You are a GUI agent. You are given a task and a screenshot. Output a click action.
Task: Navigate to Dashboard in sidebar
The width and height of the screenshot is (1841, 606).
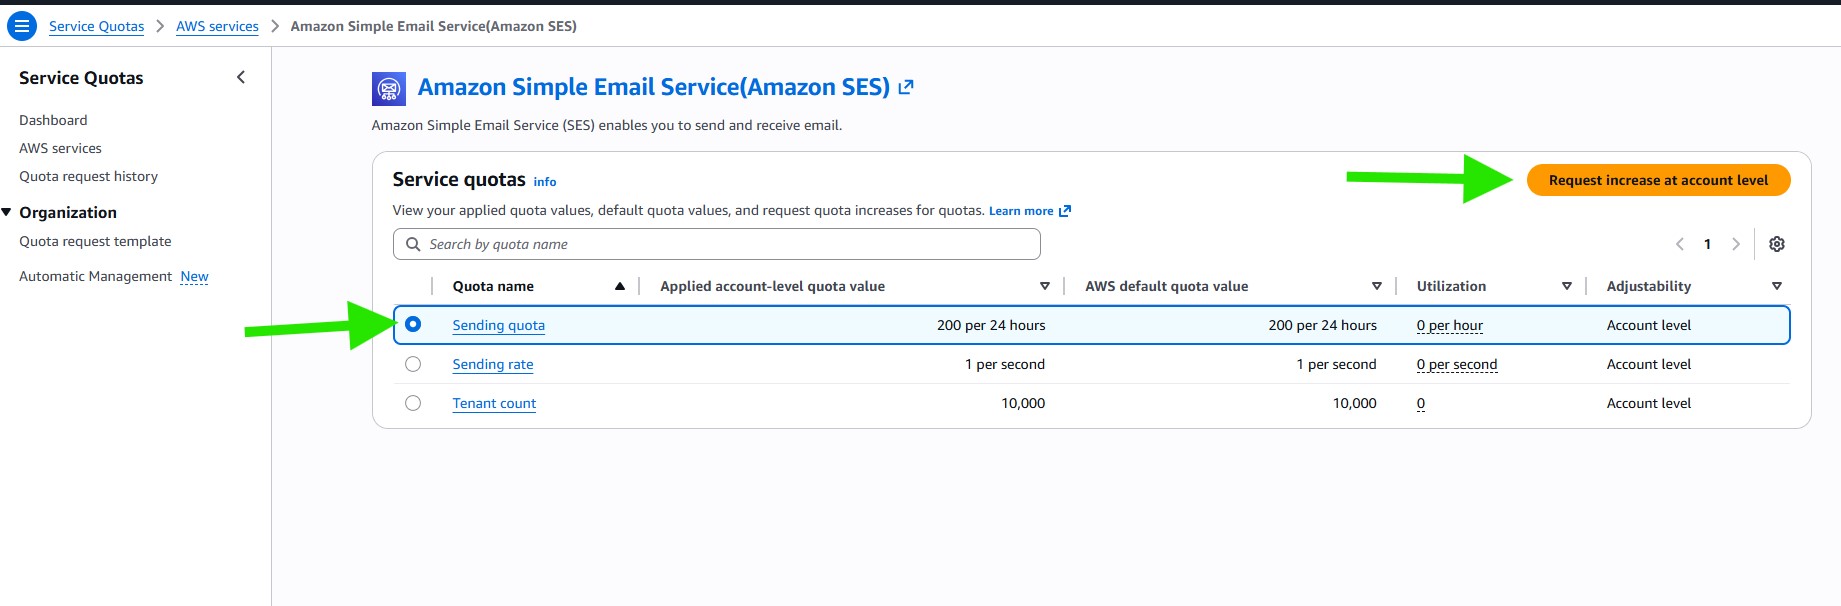tap(53, 120)
